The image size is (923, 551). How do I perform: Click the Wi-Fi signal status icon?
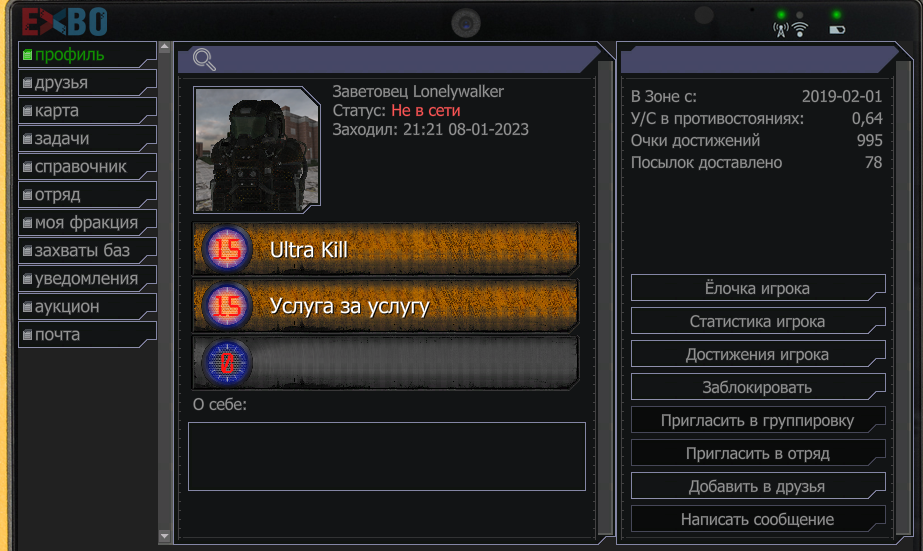click(800, 29)
